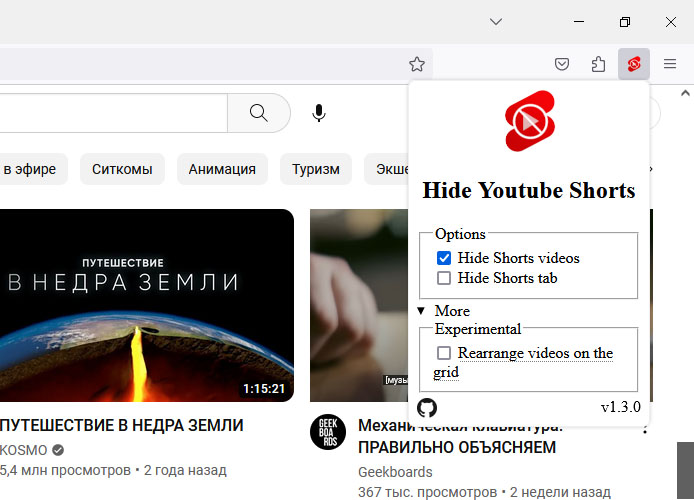Click the YouTube search input field
The height and width of the screenshot is (500, 694).
(x=113, y=113)
